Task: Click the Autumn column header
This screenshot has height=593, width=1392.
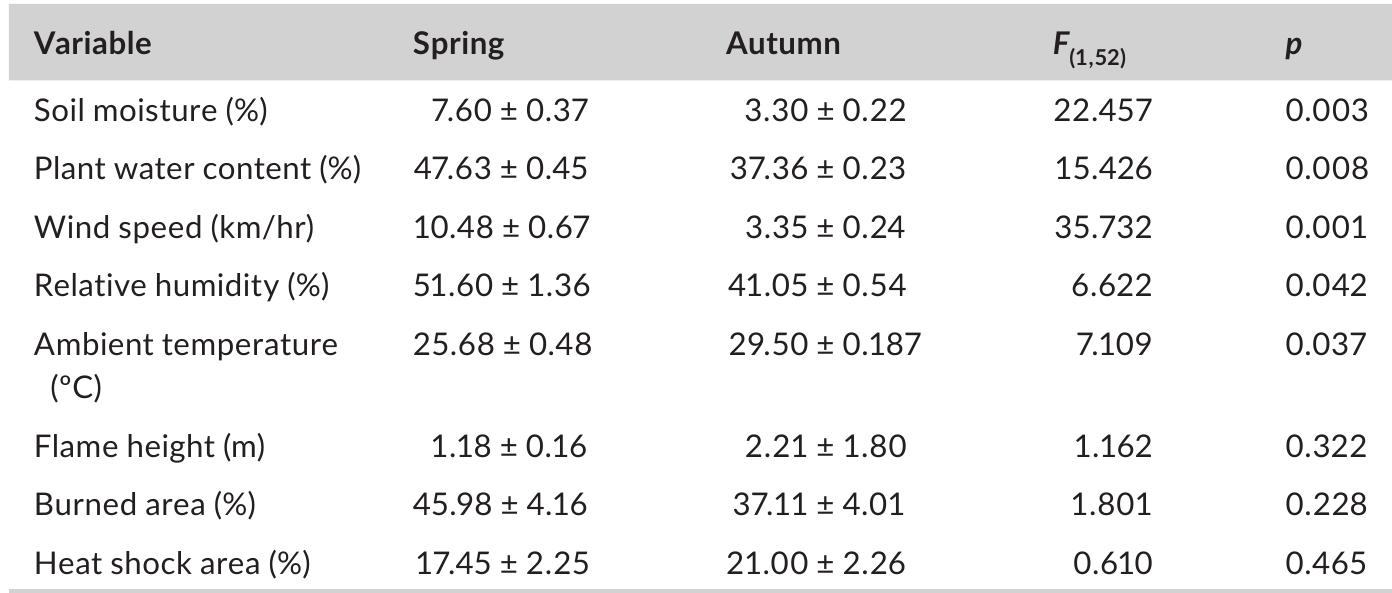Action: click(783, 43)
